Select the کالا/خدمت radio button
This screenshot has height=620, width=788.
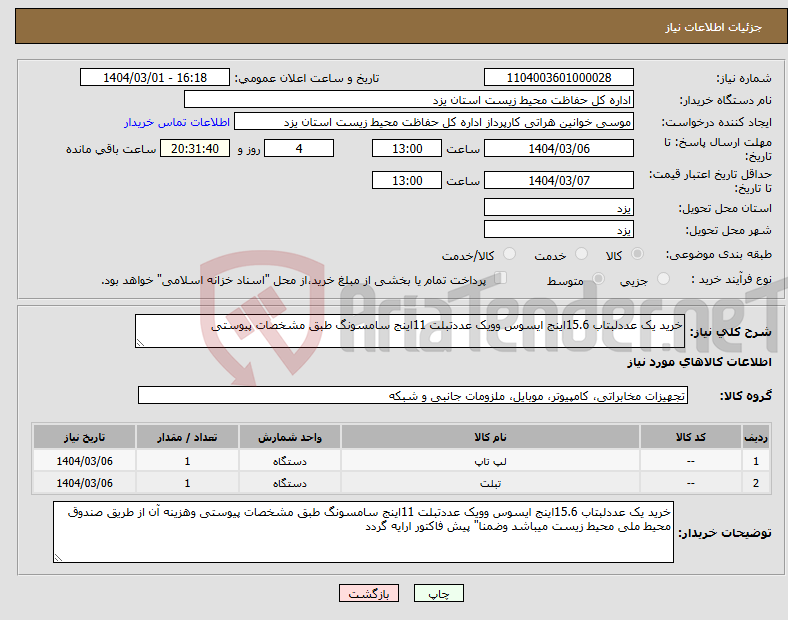[510, 254]
